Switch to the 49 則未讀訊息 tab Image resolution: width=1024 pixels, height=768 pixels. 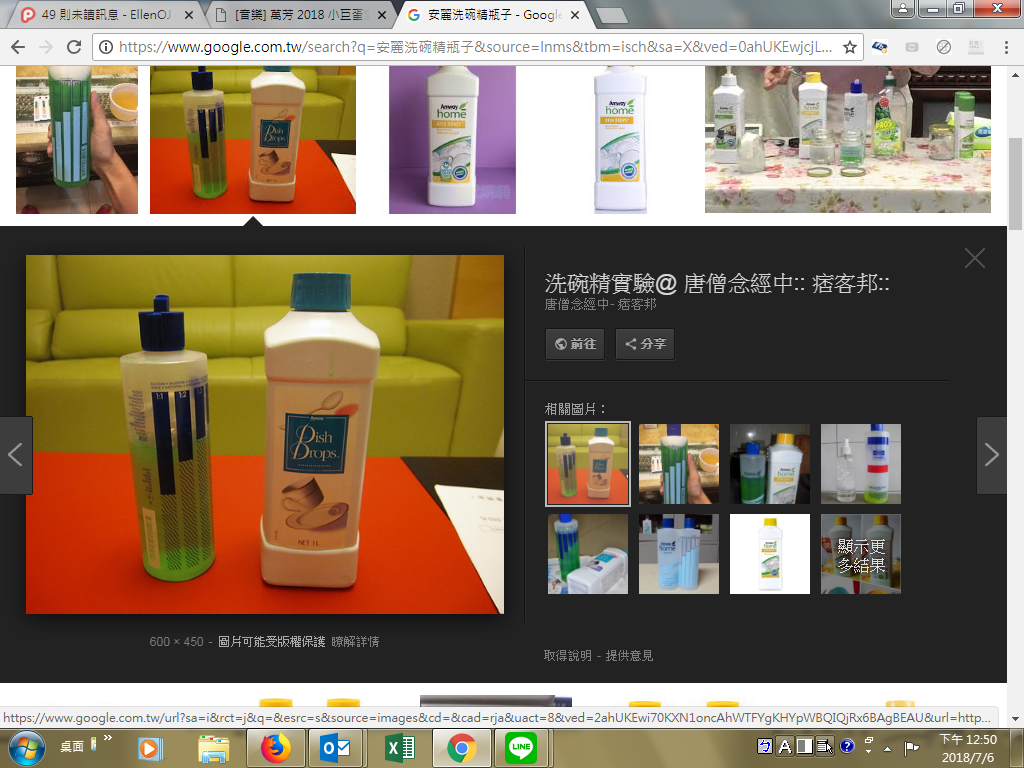coord(105,14)
